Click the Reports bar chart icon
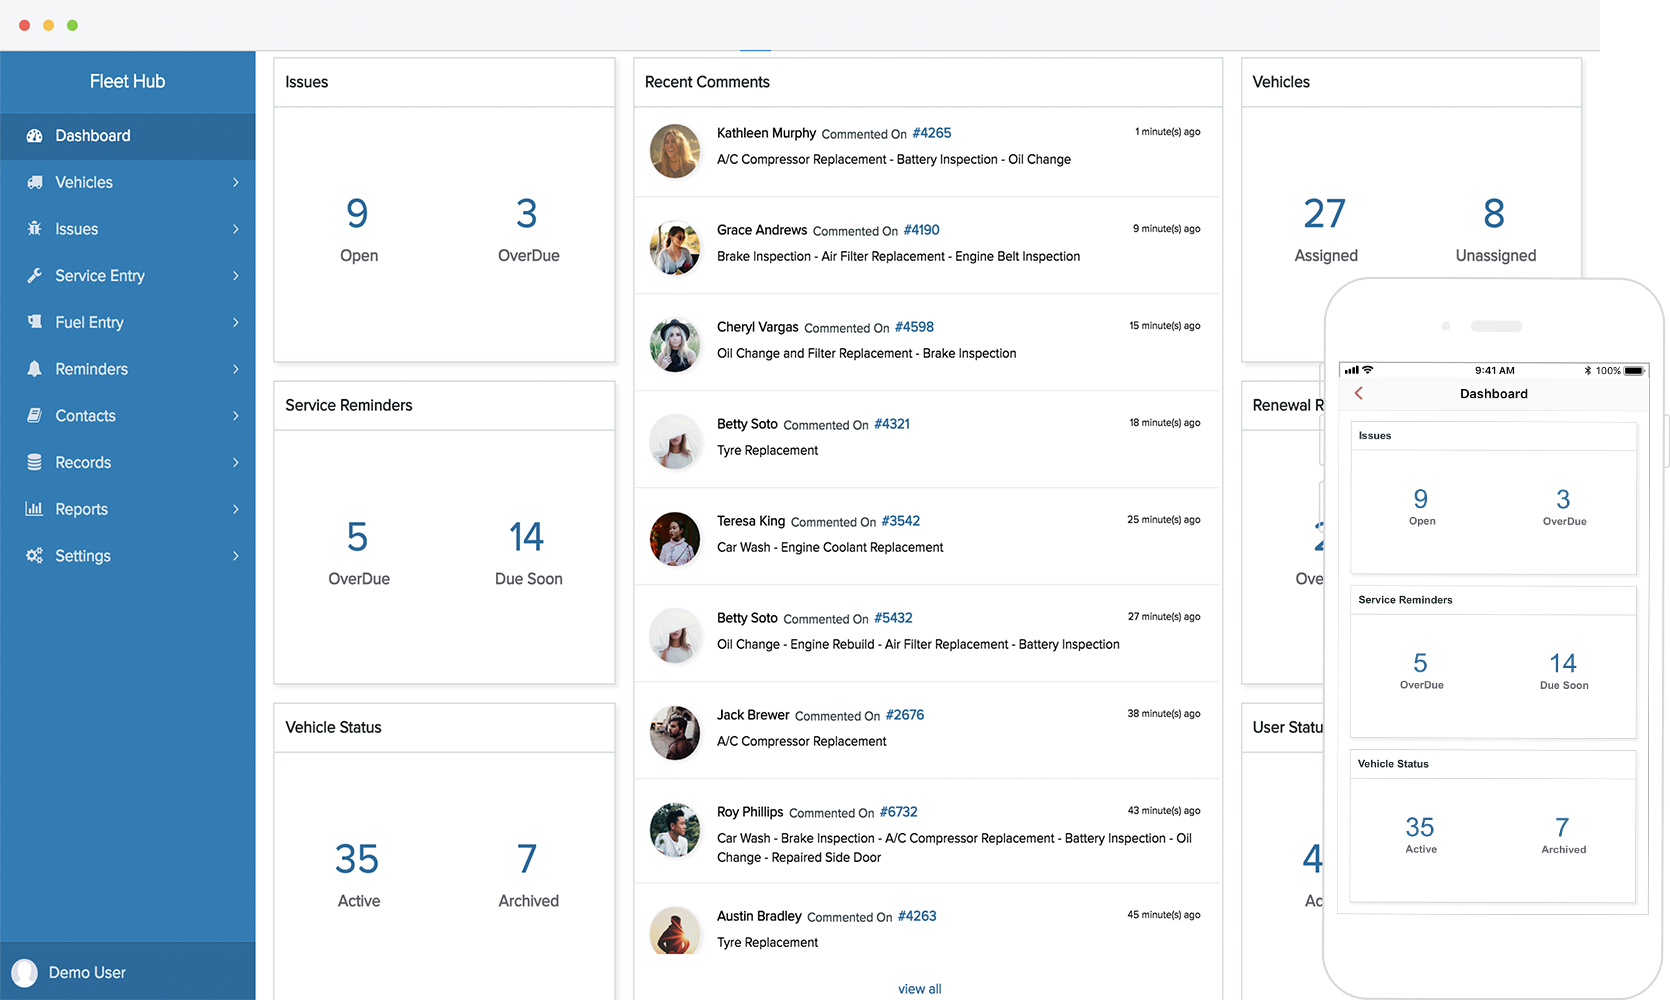 tap(34, 509)
